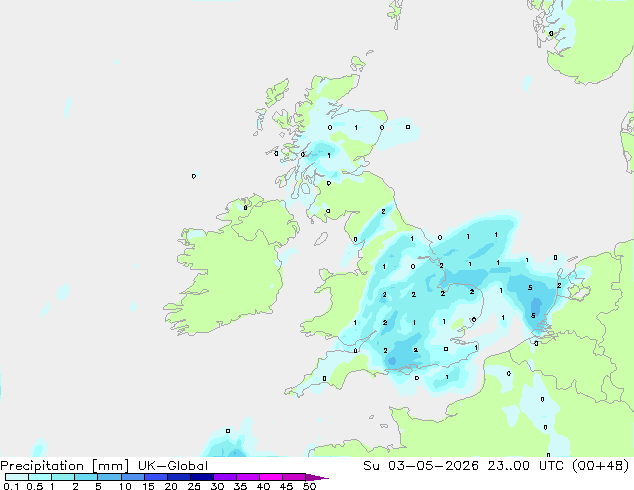This screenshot has width=634, height=490.
Task: Choose the 25–30 mm dark navy swatch
Action: click(202, 477)
